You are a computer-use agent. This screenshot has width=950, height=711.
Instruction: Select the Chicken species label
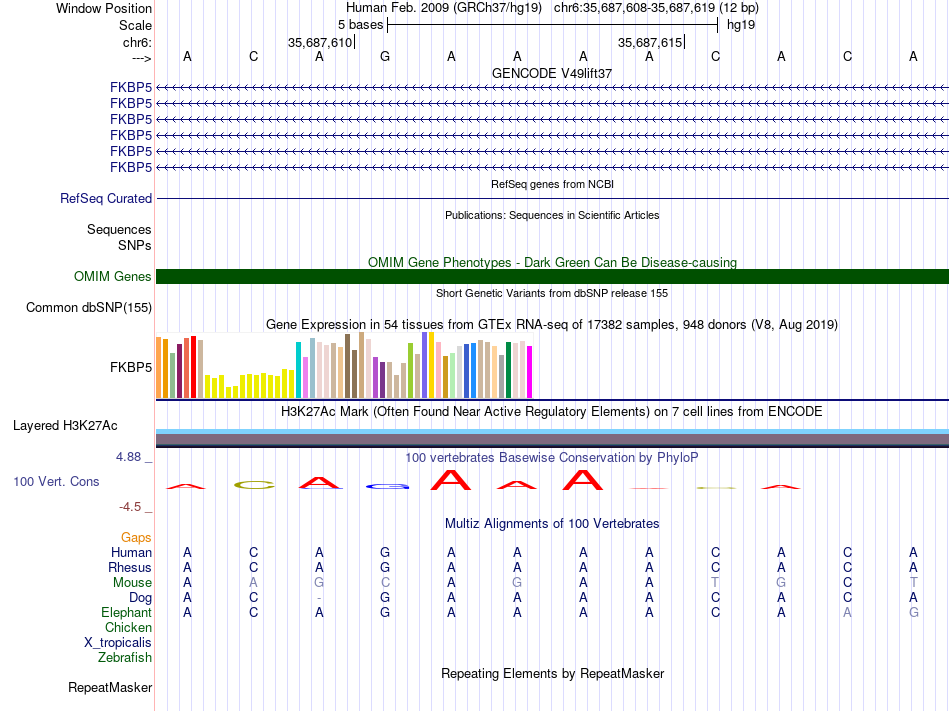128,627
